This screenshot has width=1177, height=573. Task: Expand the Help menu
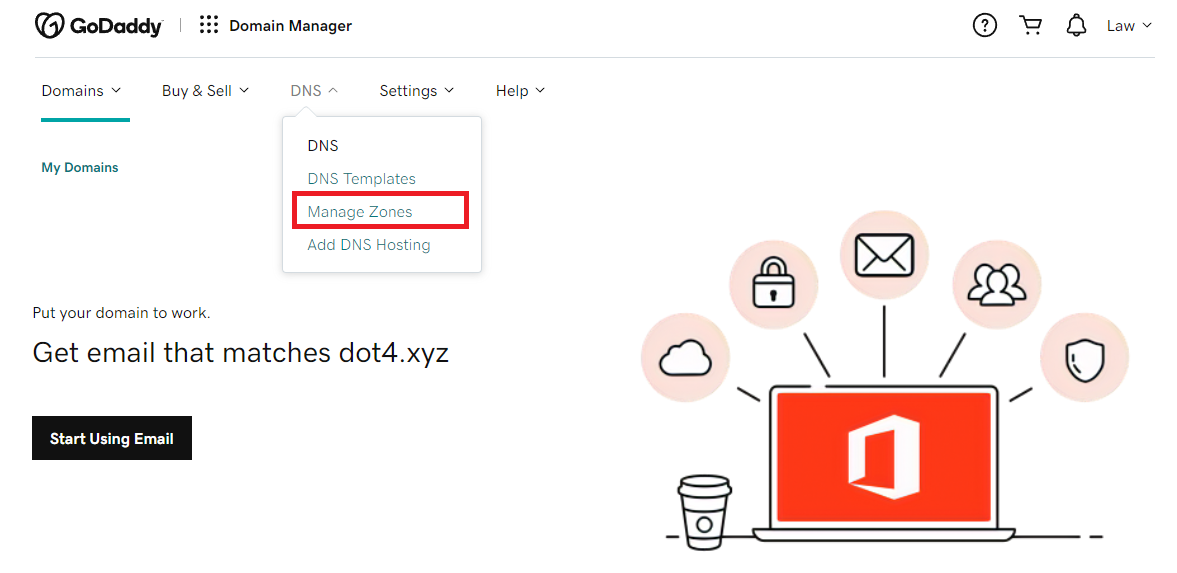[520, 91]
